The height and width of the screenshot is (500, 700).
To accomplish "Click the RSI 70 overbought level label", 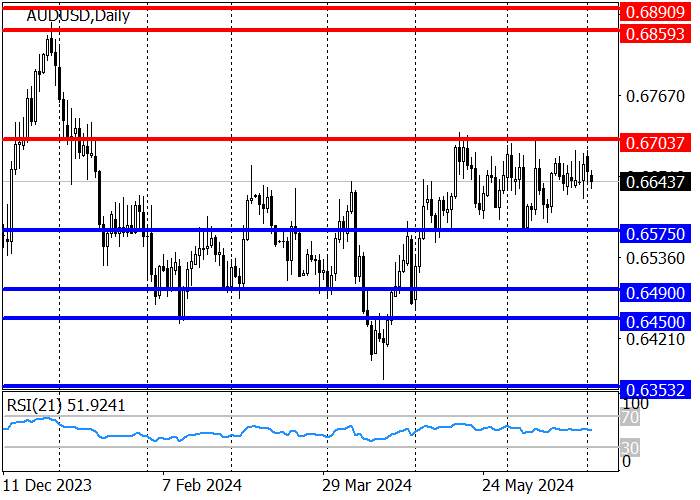I will pyautogui.click(x=631, y=418).
